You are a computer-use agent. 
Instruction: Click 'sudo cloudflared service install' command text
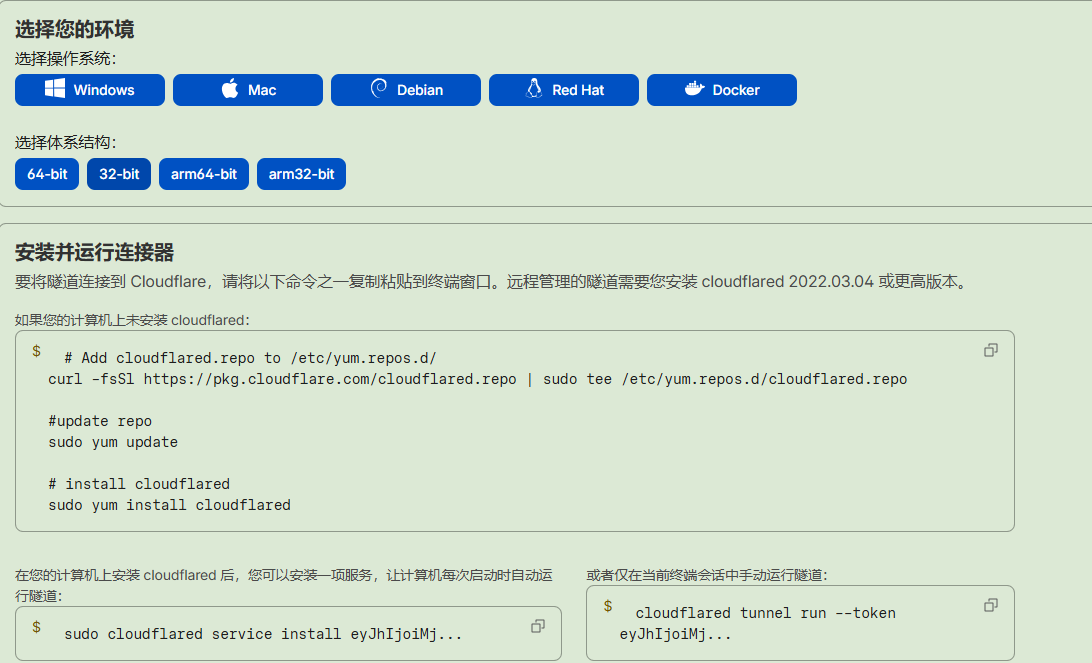click(263, 634)
